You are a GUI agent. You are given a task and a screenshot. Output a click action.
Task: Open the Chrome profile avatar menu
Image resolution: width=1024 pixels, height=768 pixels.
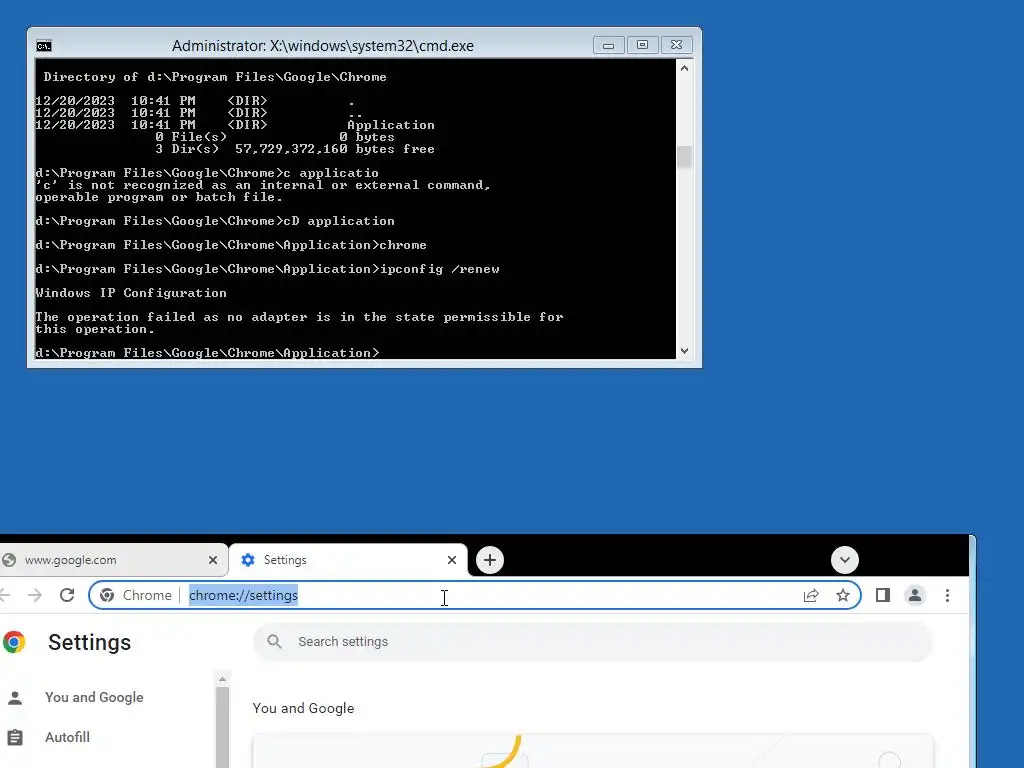(915, 596)
